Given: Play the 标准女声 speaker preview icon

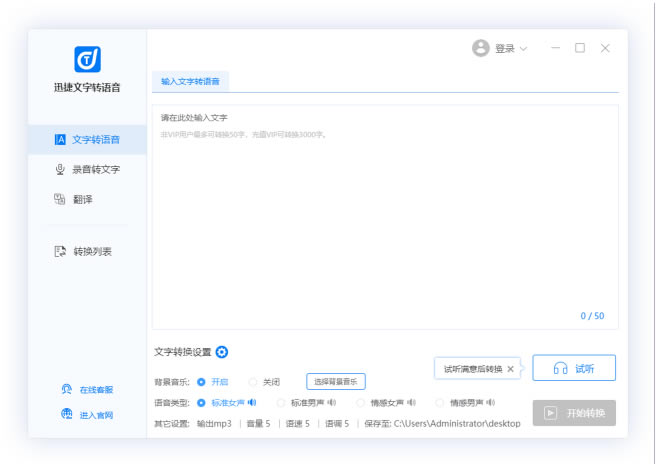Looking at the screenshot, I should 253,403.
